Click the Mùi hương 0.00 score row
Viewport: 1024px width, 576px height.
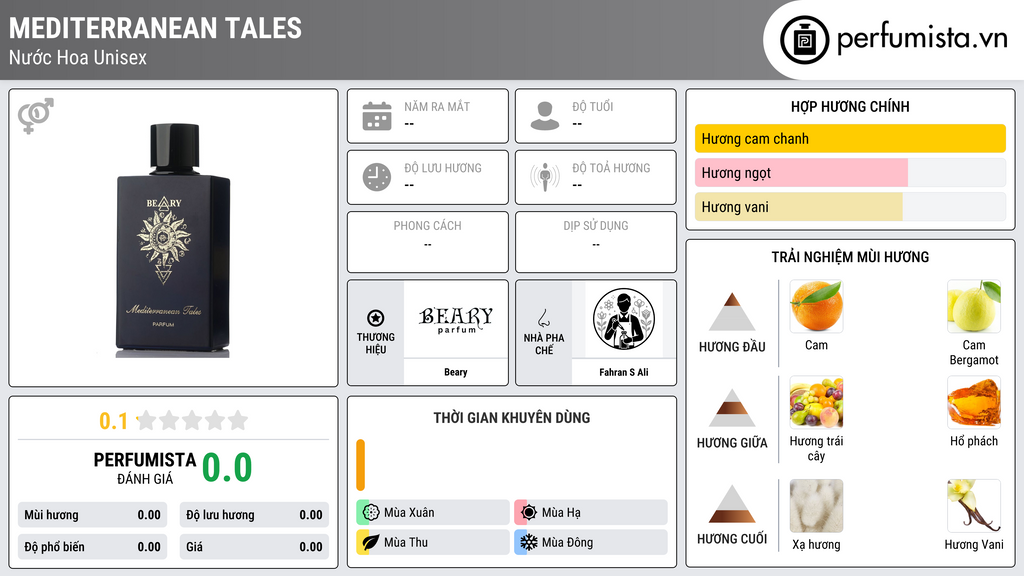click(93, 515)
